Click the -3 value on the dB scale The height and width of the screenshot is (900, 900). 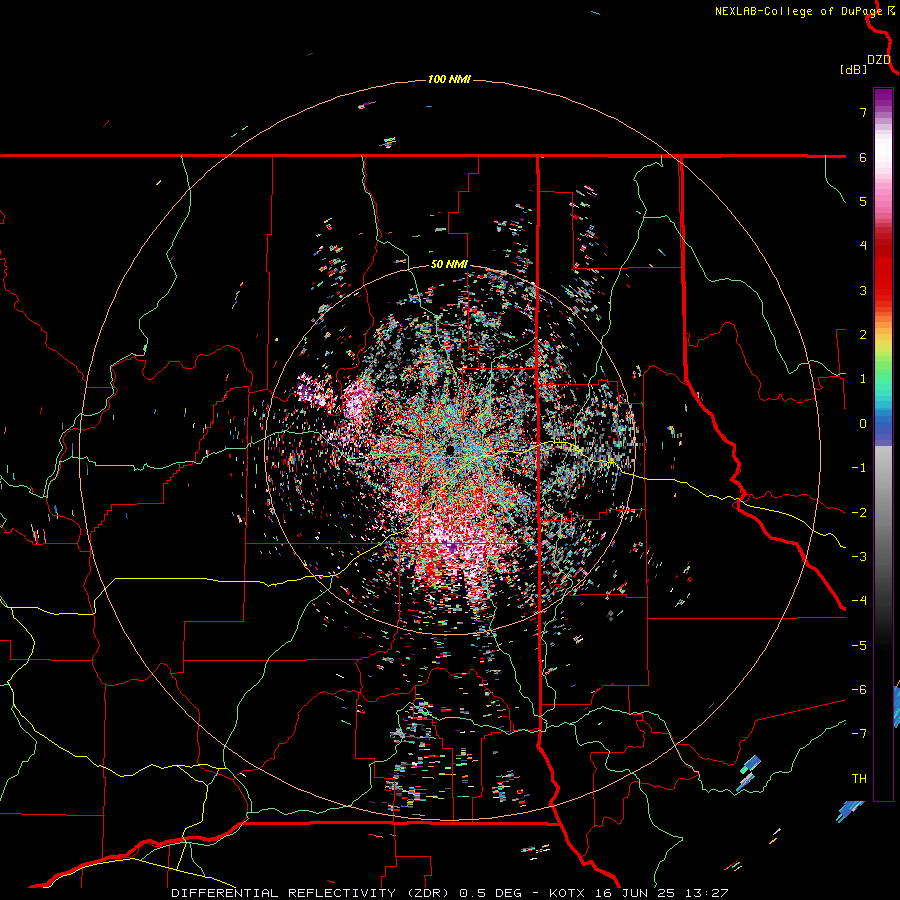click(859, 557)
